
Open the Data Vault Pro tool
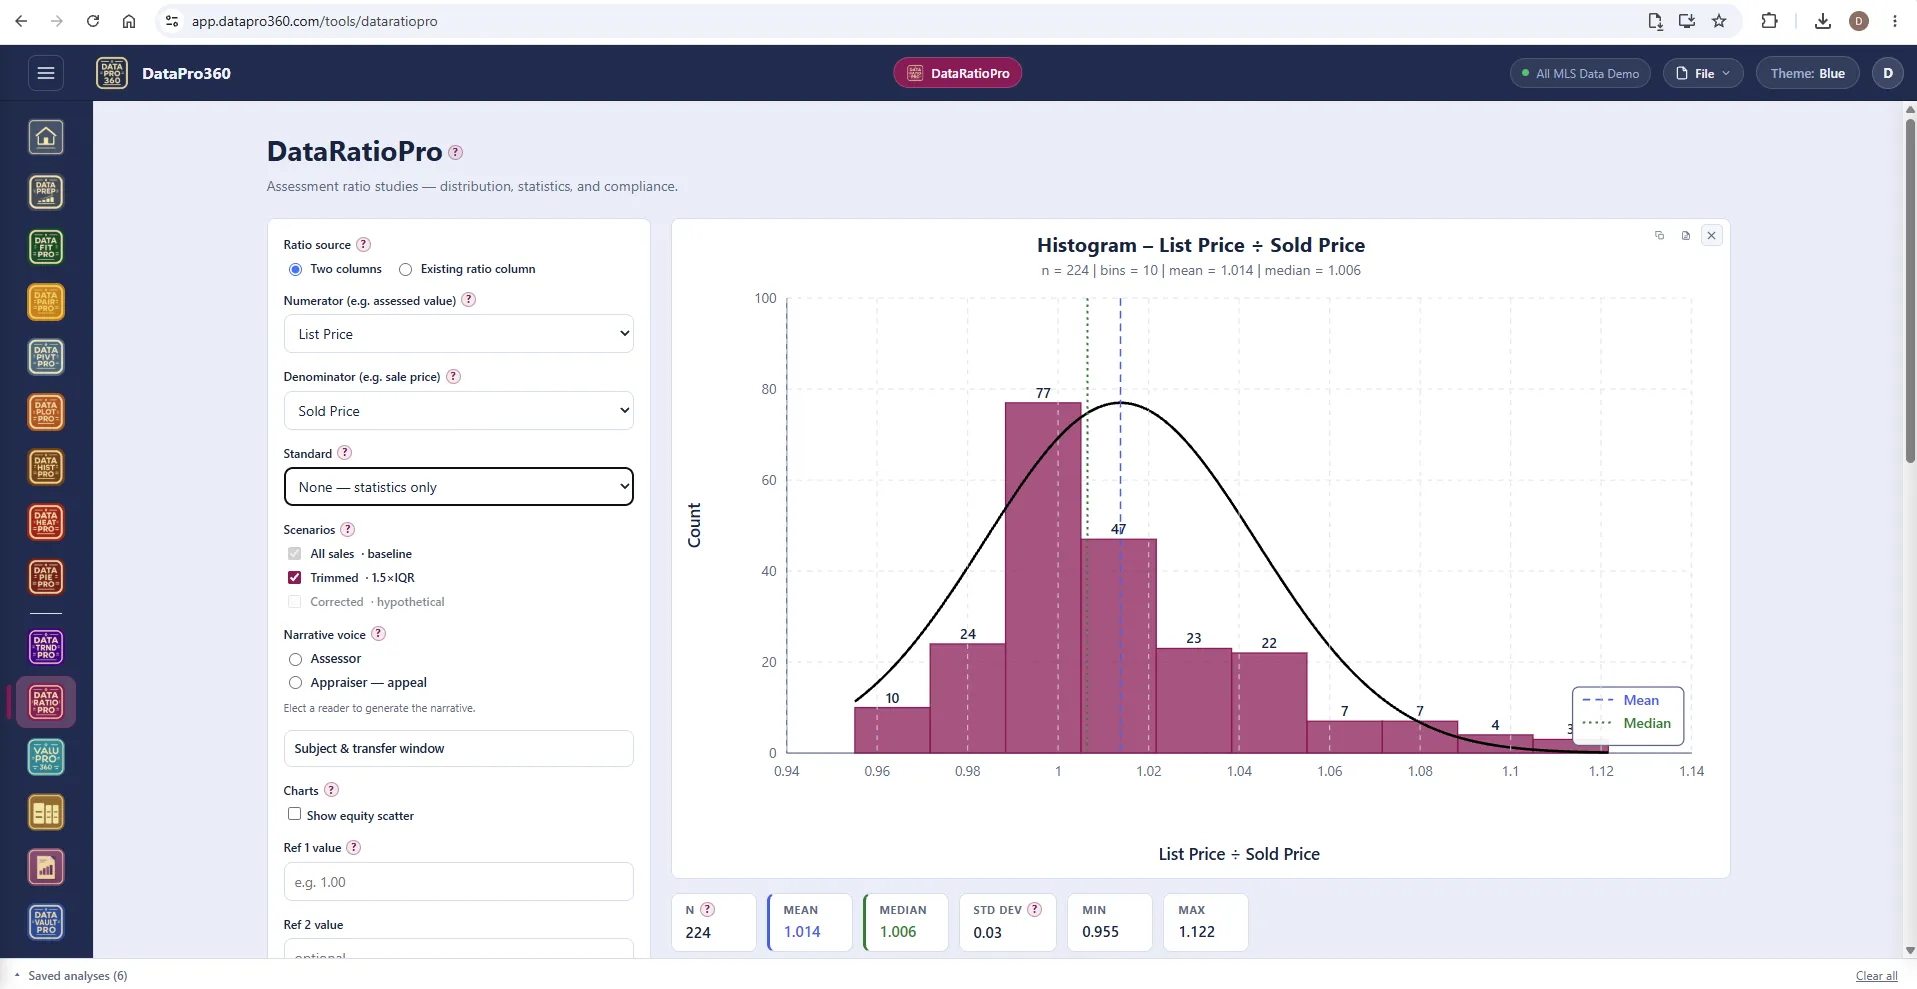click(x=46, y=922)
